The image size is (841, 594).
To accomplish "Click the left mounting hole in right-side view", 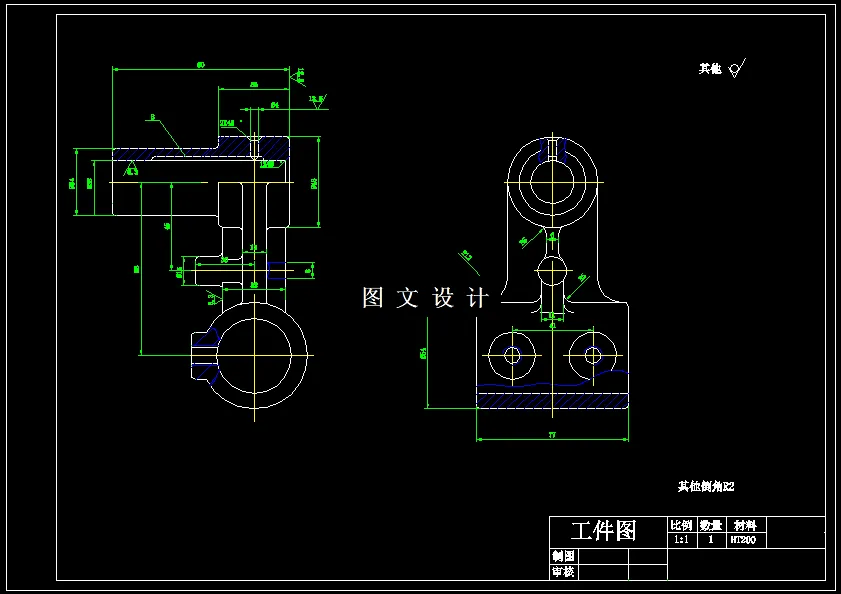I will (512, 355).
